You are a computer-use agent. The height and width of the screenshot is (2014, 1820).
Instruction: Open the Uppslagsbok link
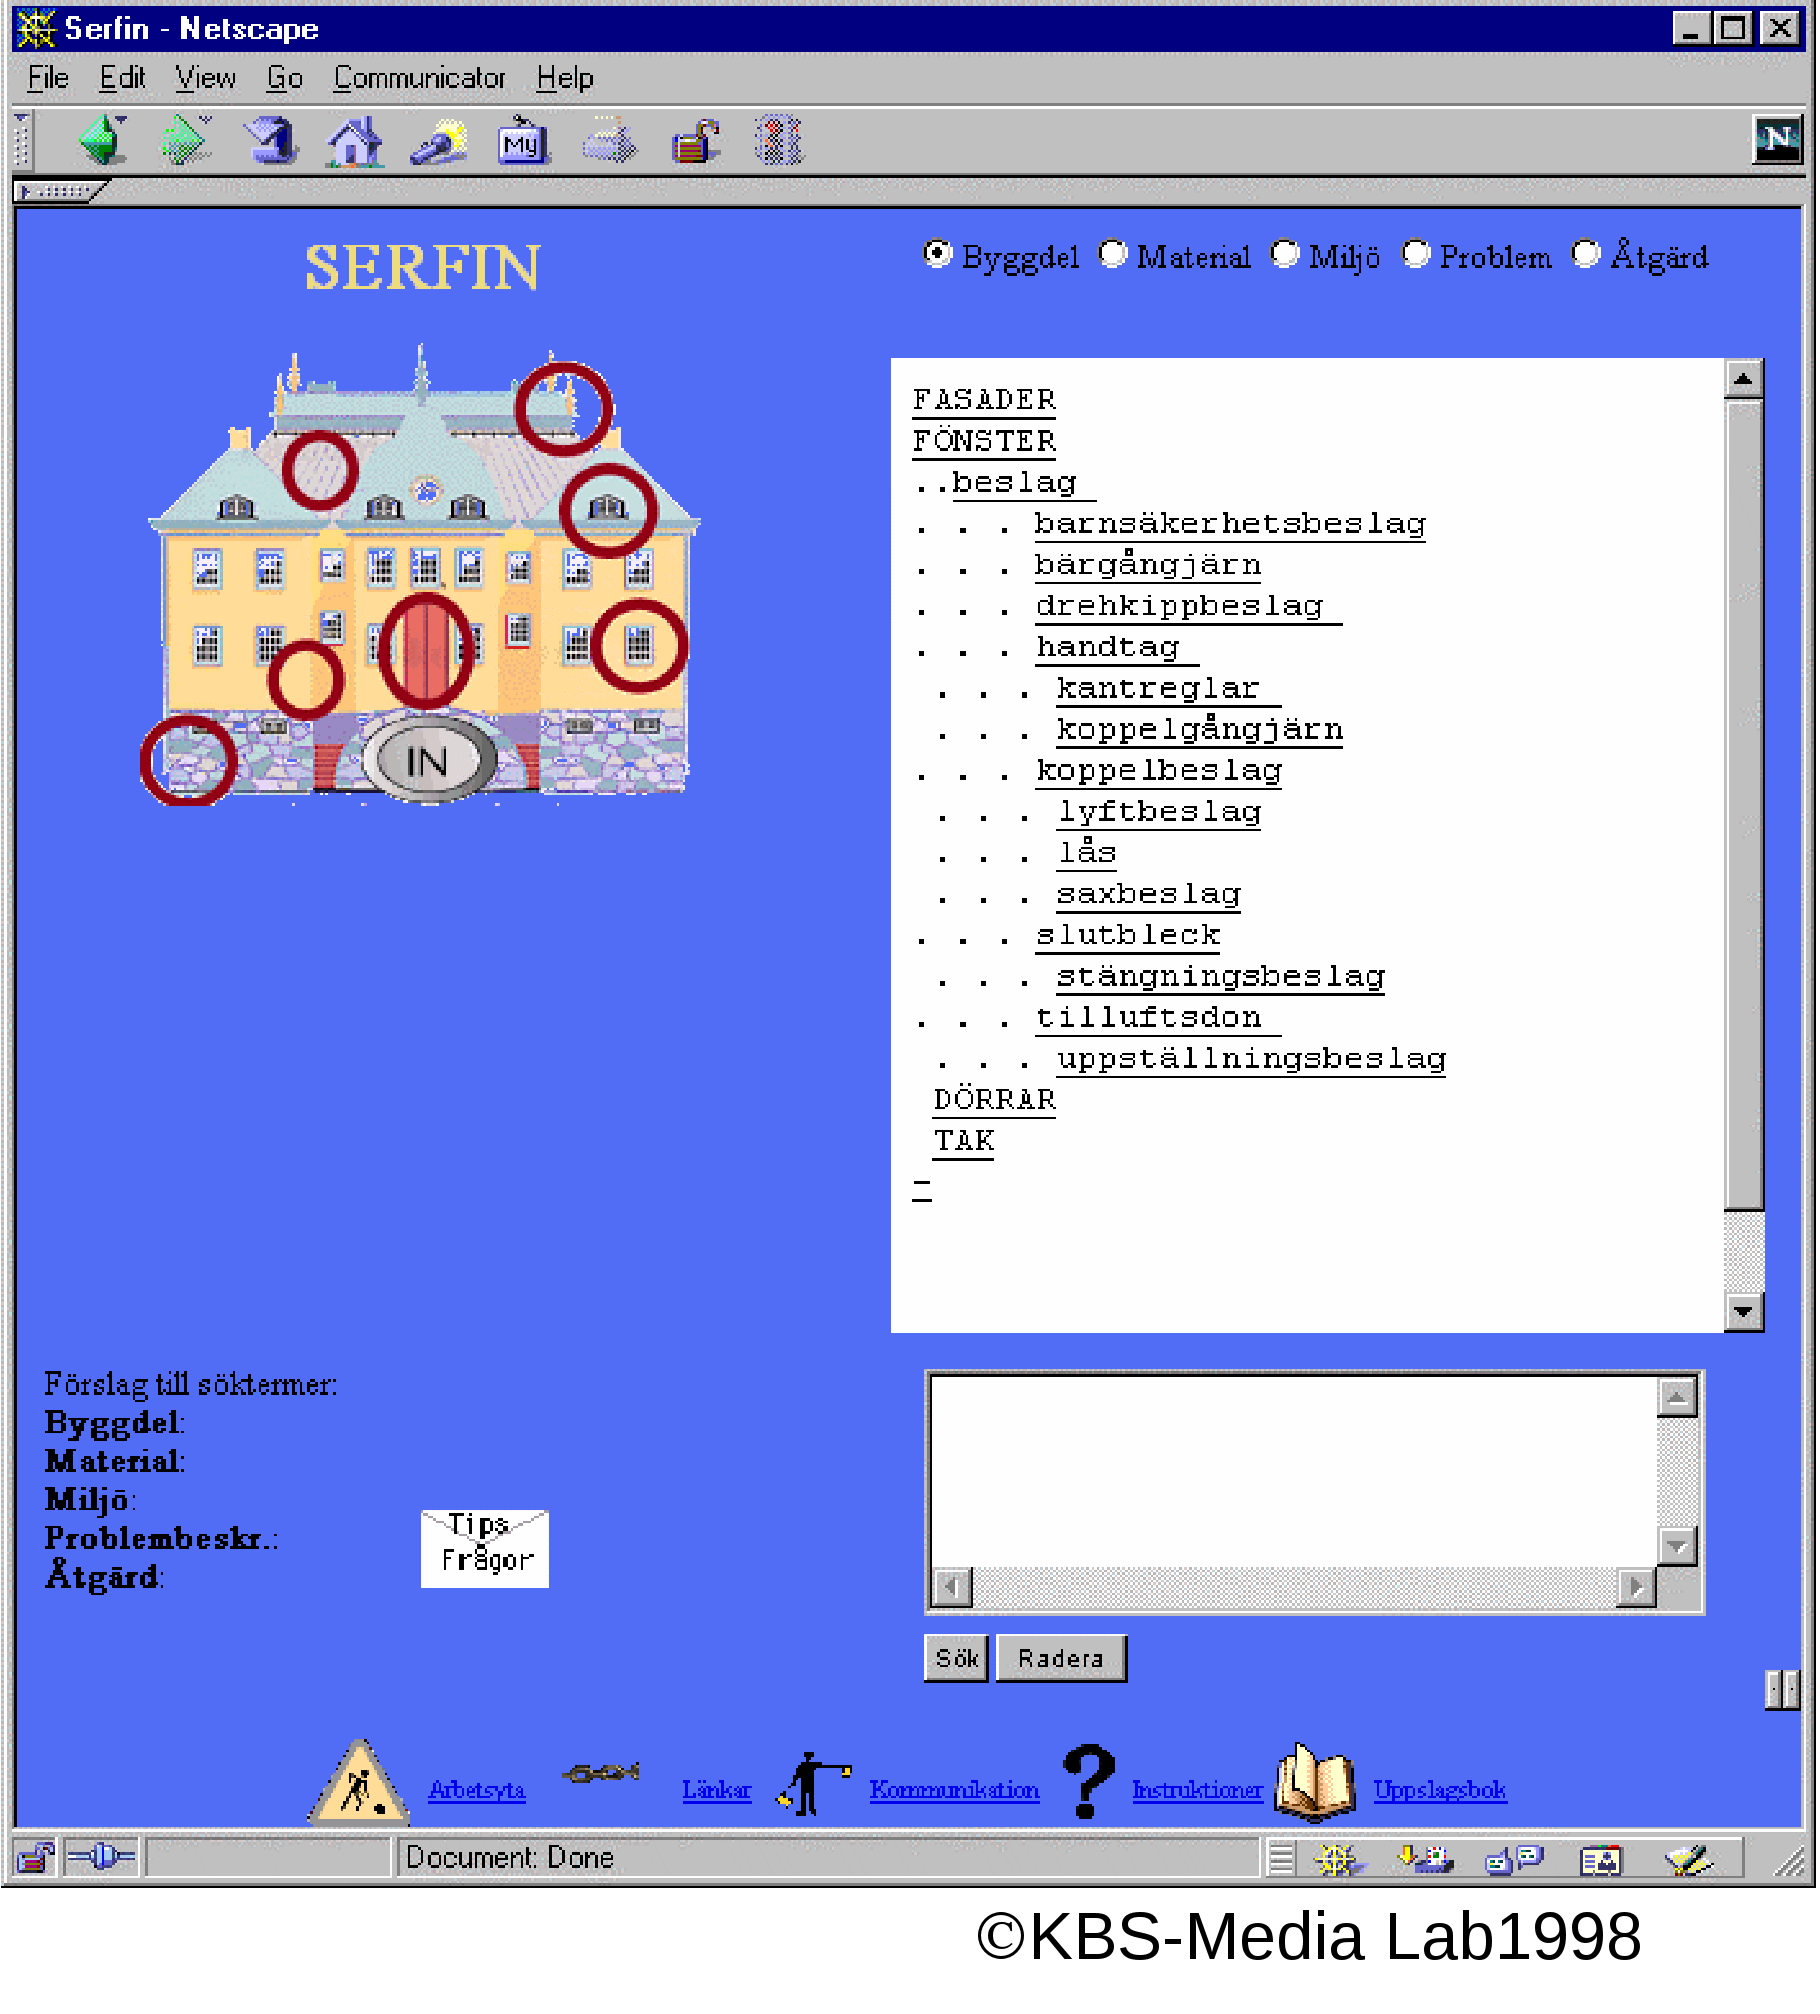pyautogui.click(x=1440, y=1790)
